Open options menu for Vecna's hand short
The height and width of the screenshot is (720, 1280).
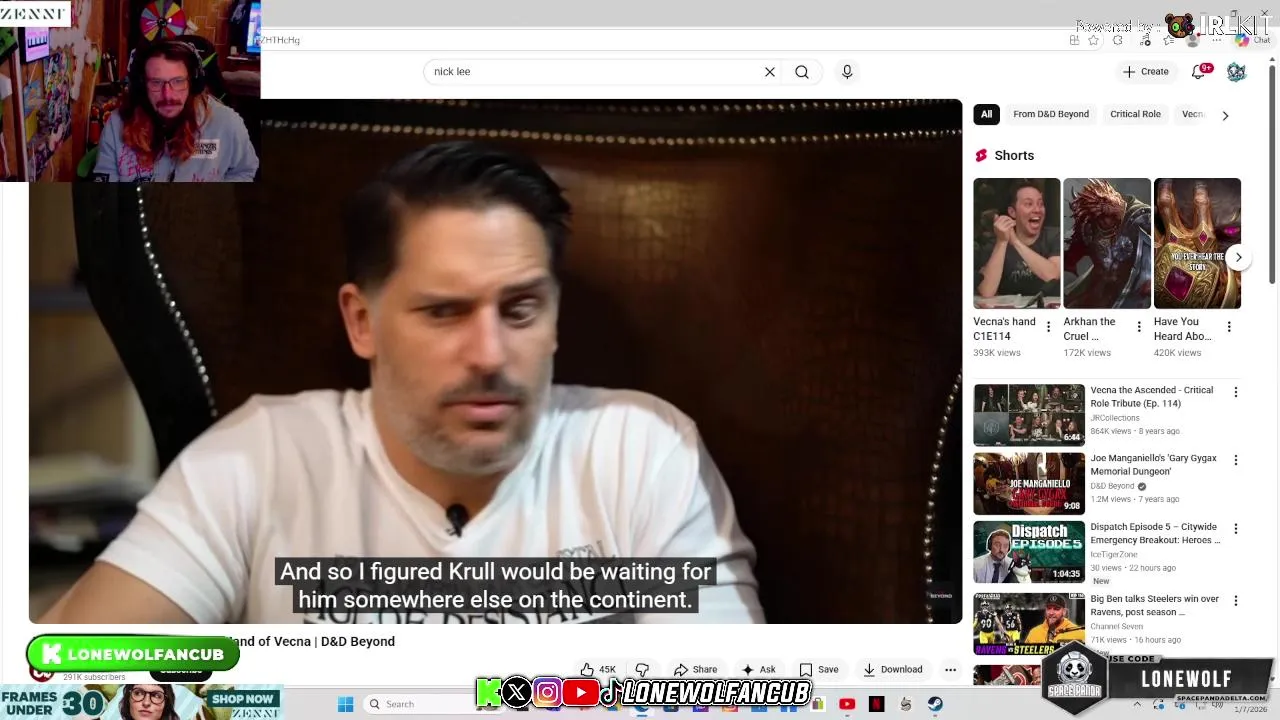[1048, 327]
